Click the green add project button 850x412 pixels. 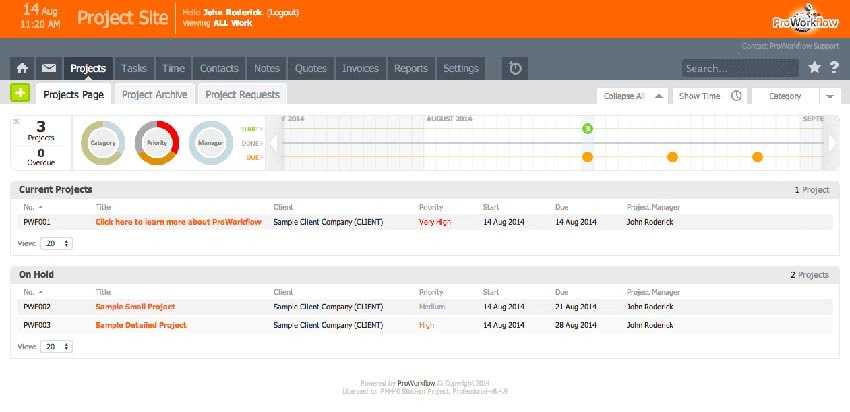point(20,93)
